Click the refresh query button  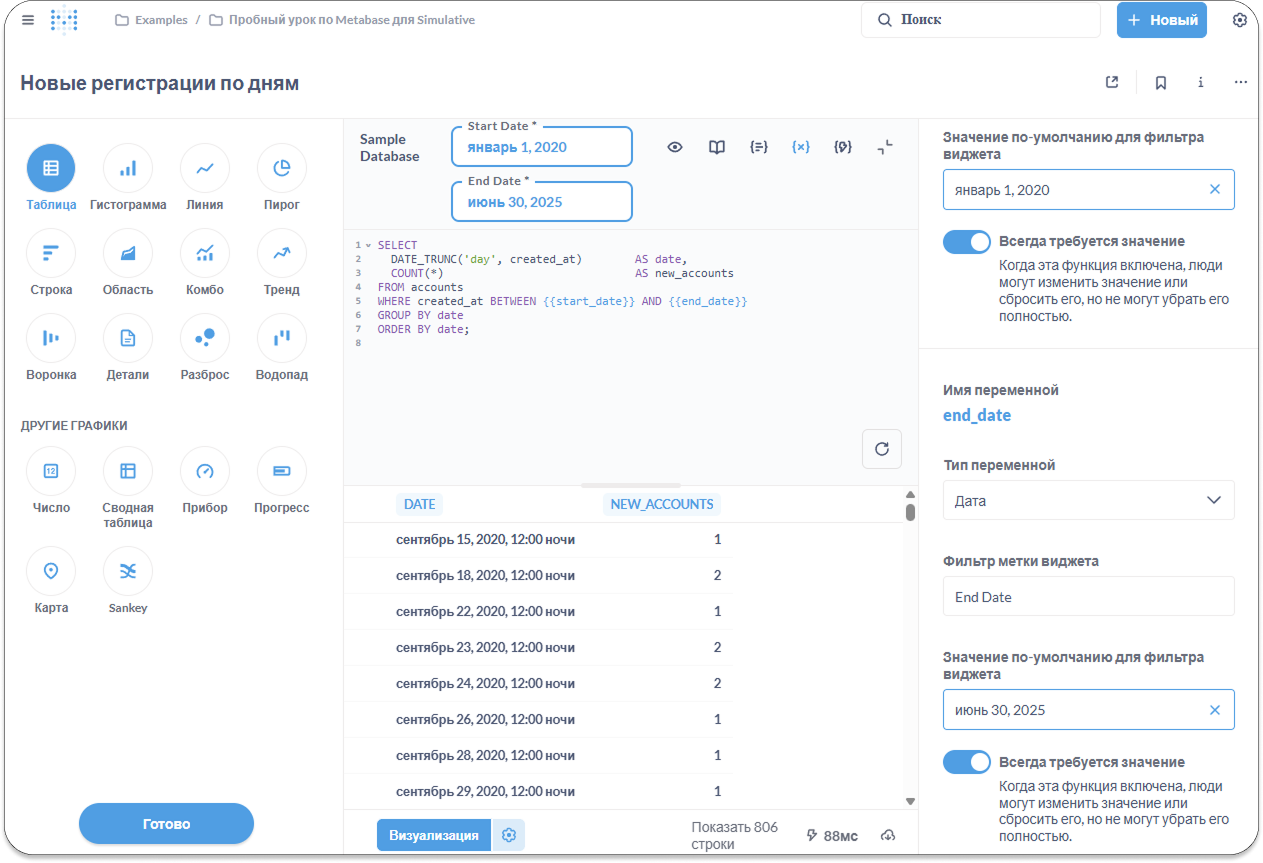[x=882, y=449]
